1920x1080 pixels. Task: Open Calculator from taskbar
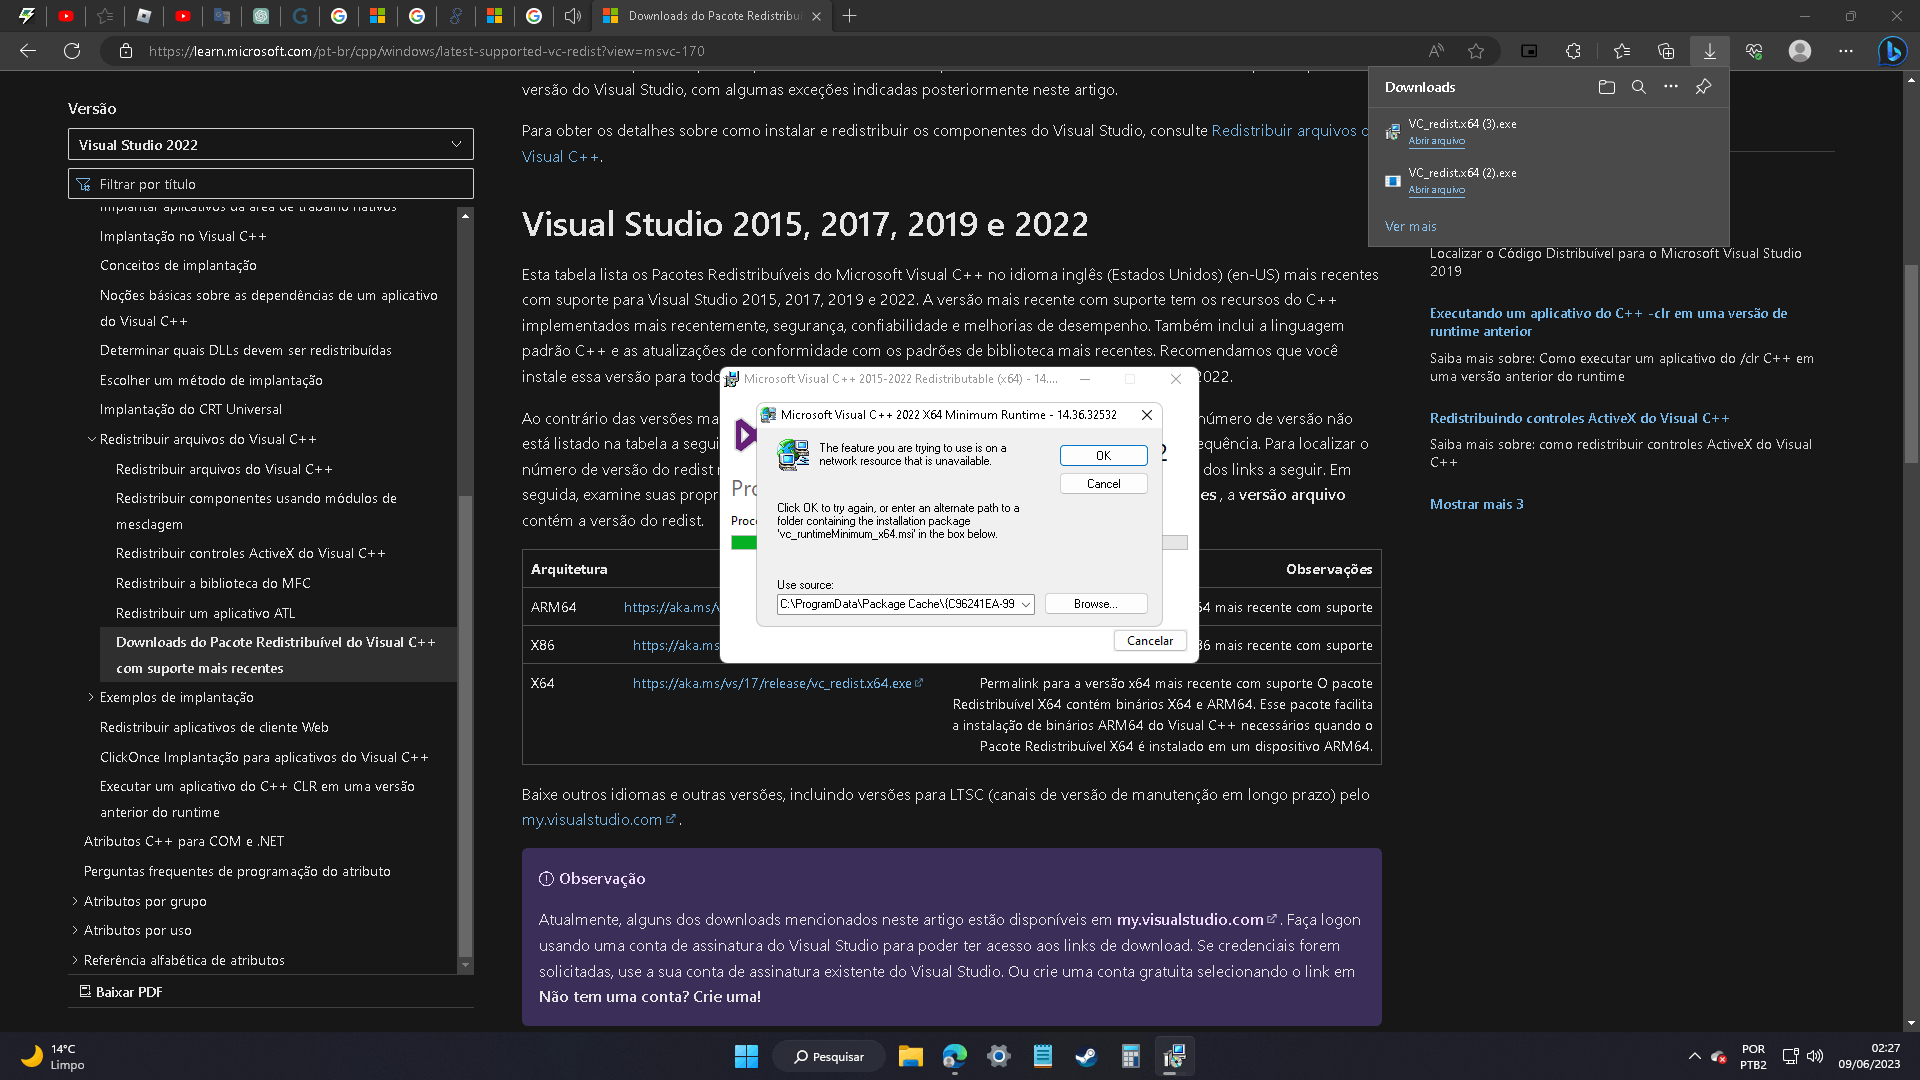(1130, 1056)
